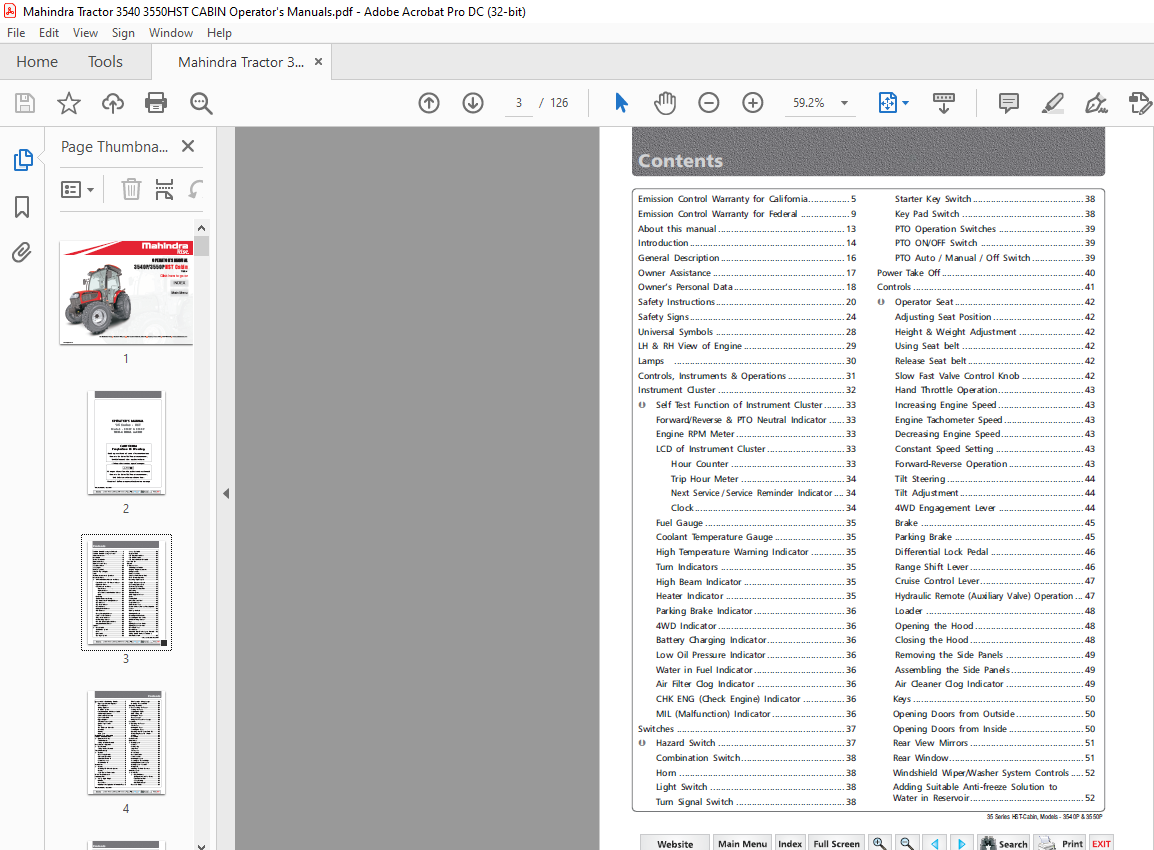Select the Highlight text pen
This screenshot has width=1154, height=850.
[1053, 103]
